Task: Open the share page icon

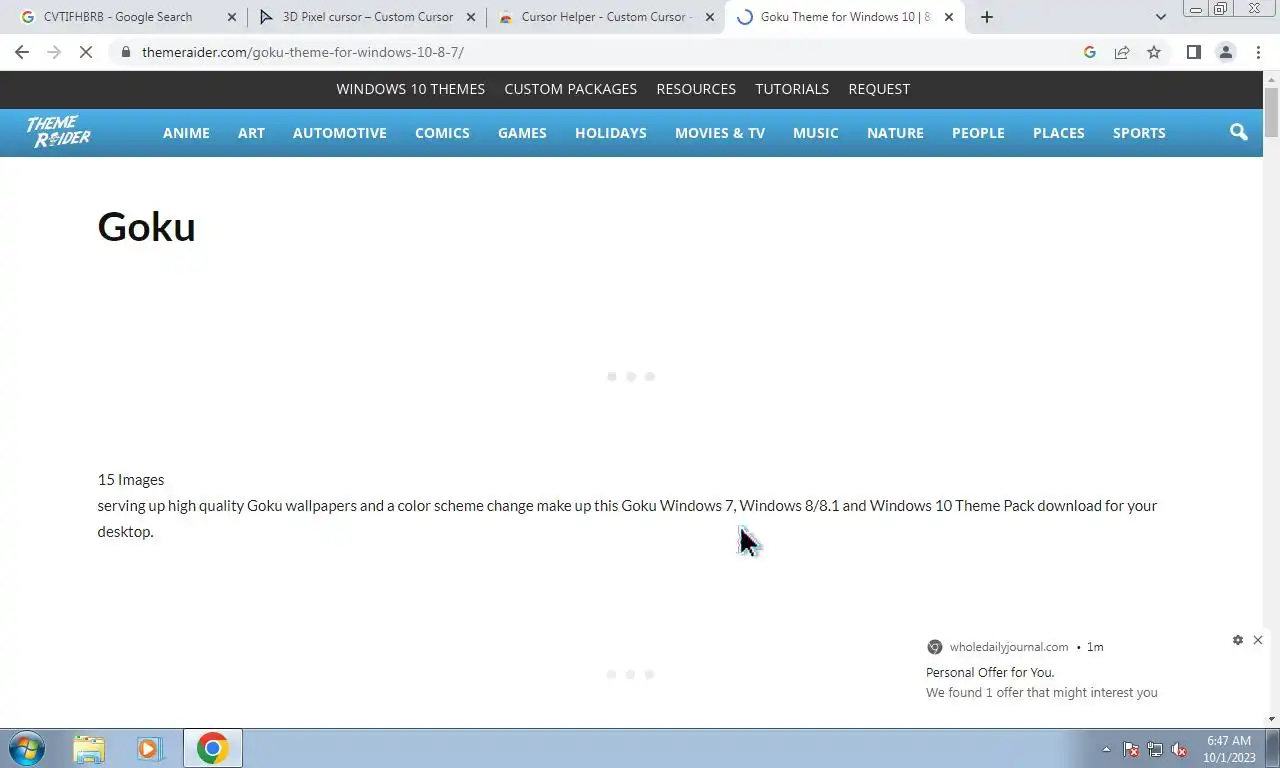Action: (x=1122, y=52)
